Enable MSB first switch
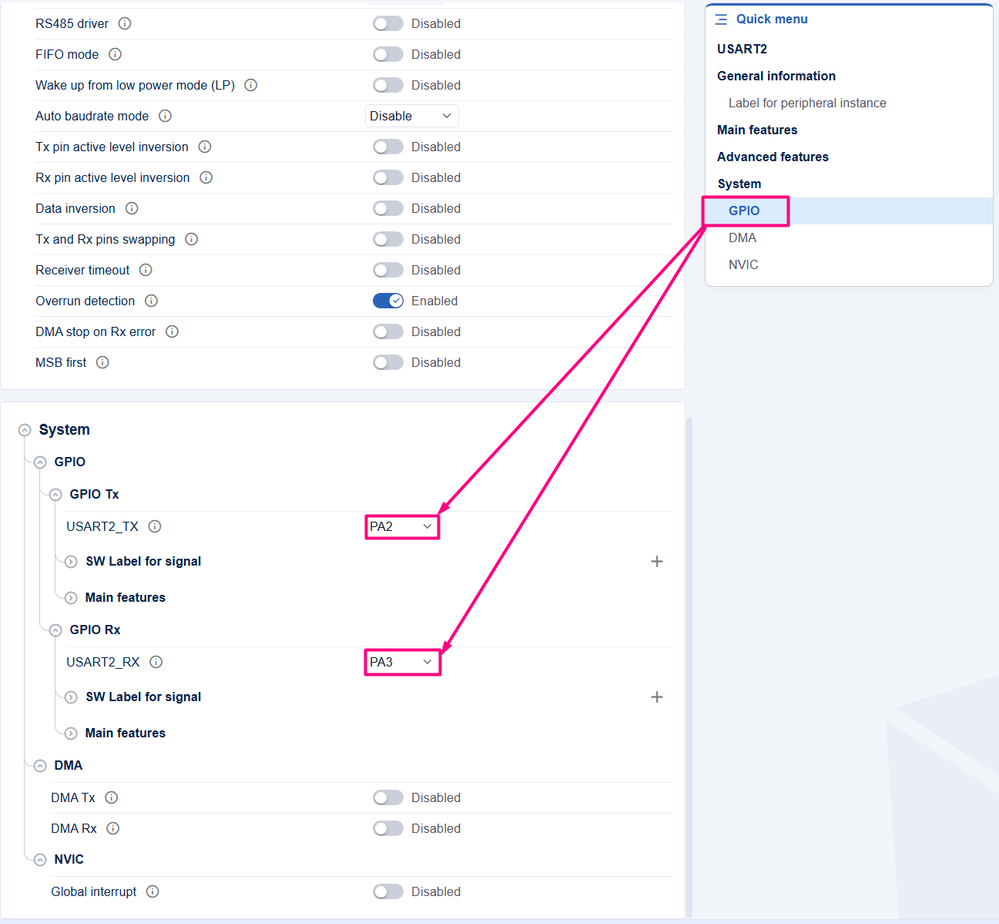Viewport: 999px width, 924px height. (x=388, y=363)
